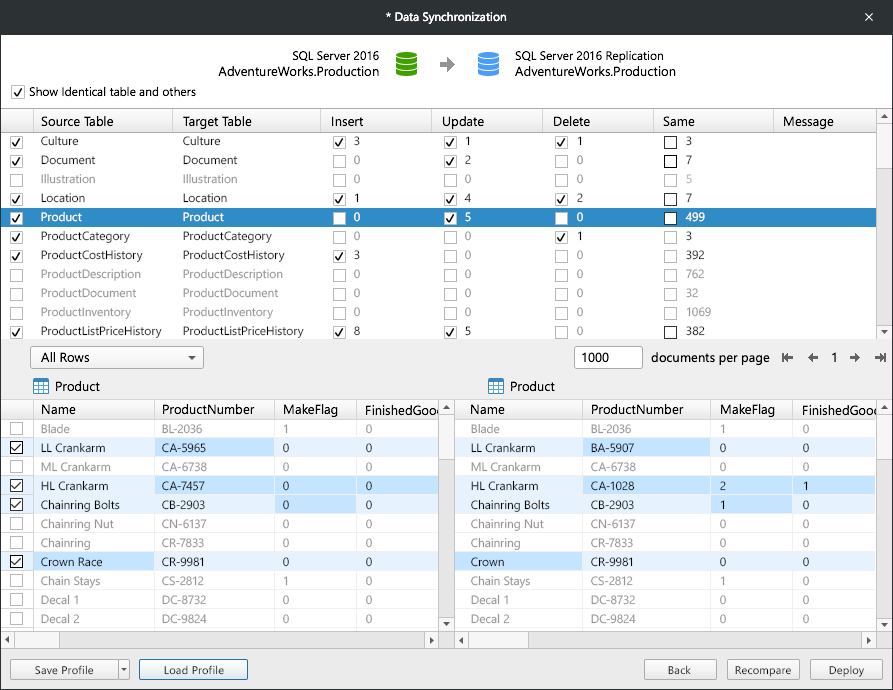The height and width of the screenshot is (690, 893).
Task: Click the CA-1028 cell in right grid
Action: point(646,486)
